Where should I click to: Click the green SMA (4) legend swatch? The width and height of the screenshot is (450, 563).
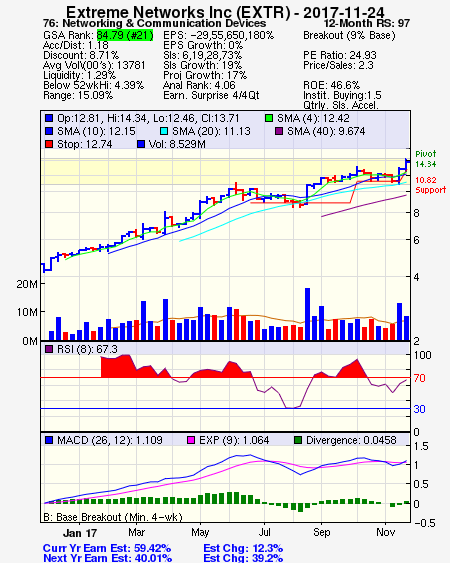click(269, 118)
